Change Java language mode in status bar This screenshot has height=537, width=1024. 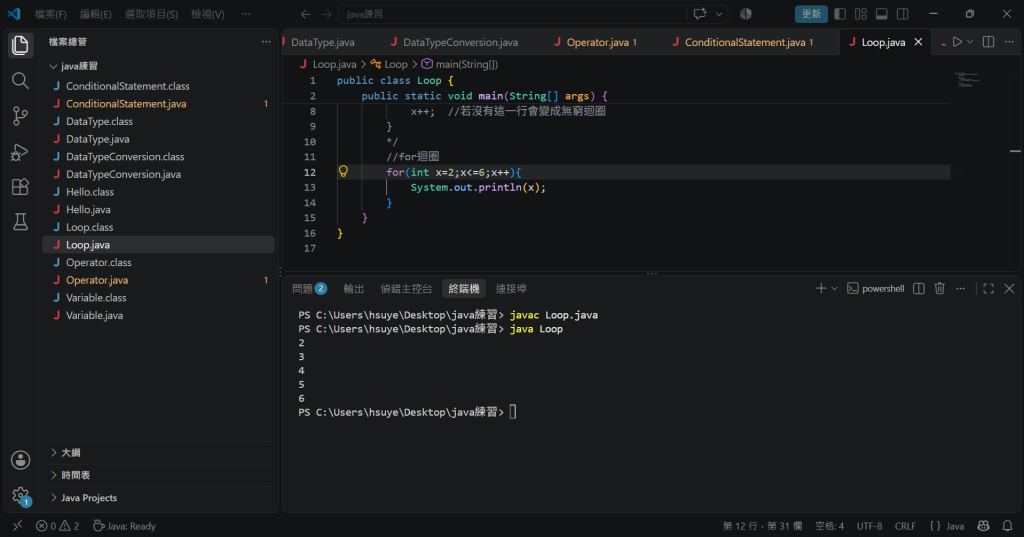pyautogui.click(x=955, y=526)
